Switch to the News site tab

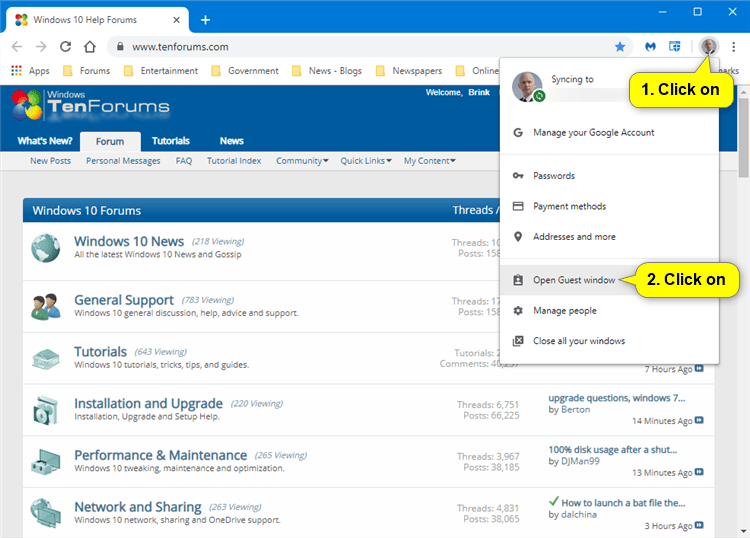pos(232,141)
